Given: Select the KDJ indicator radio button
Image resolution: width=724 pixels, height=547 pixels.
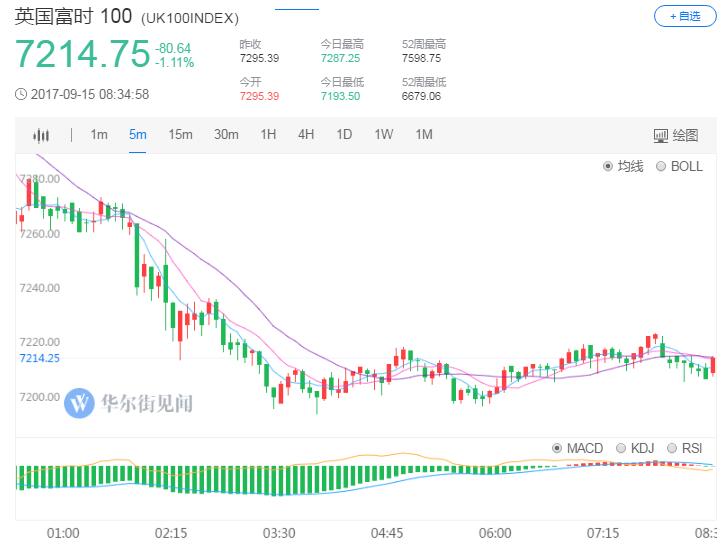Looking at the screenshot, I should [x=621, y=448].
